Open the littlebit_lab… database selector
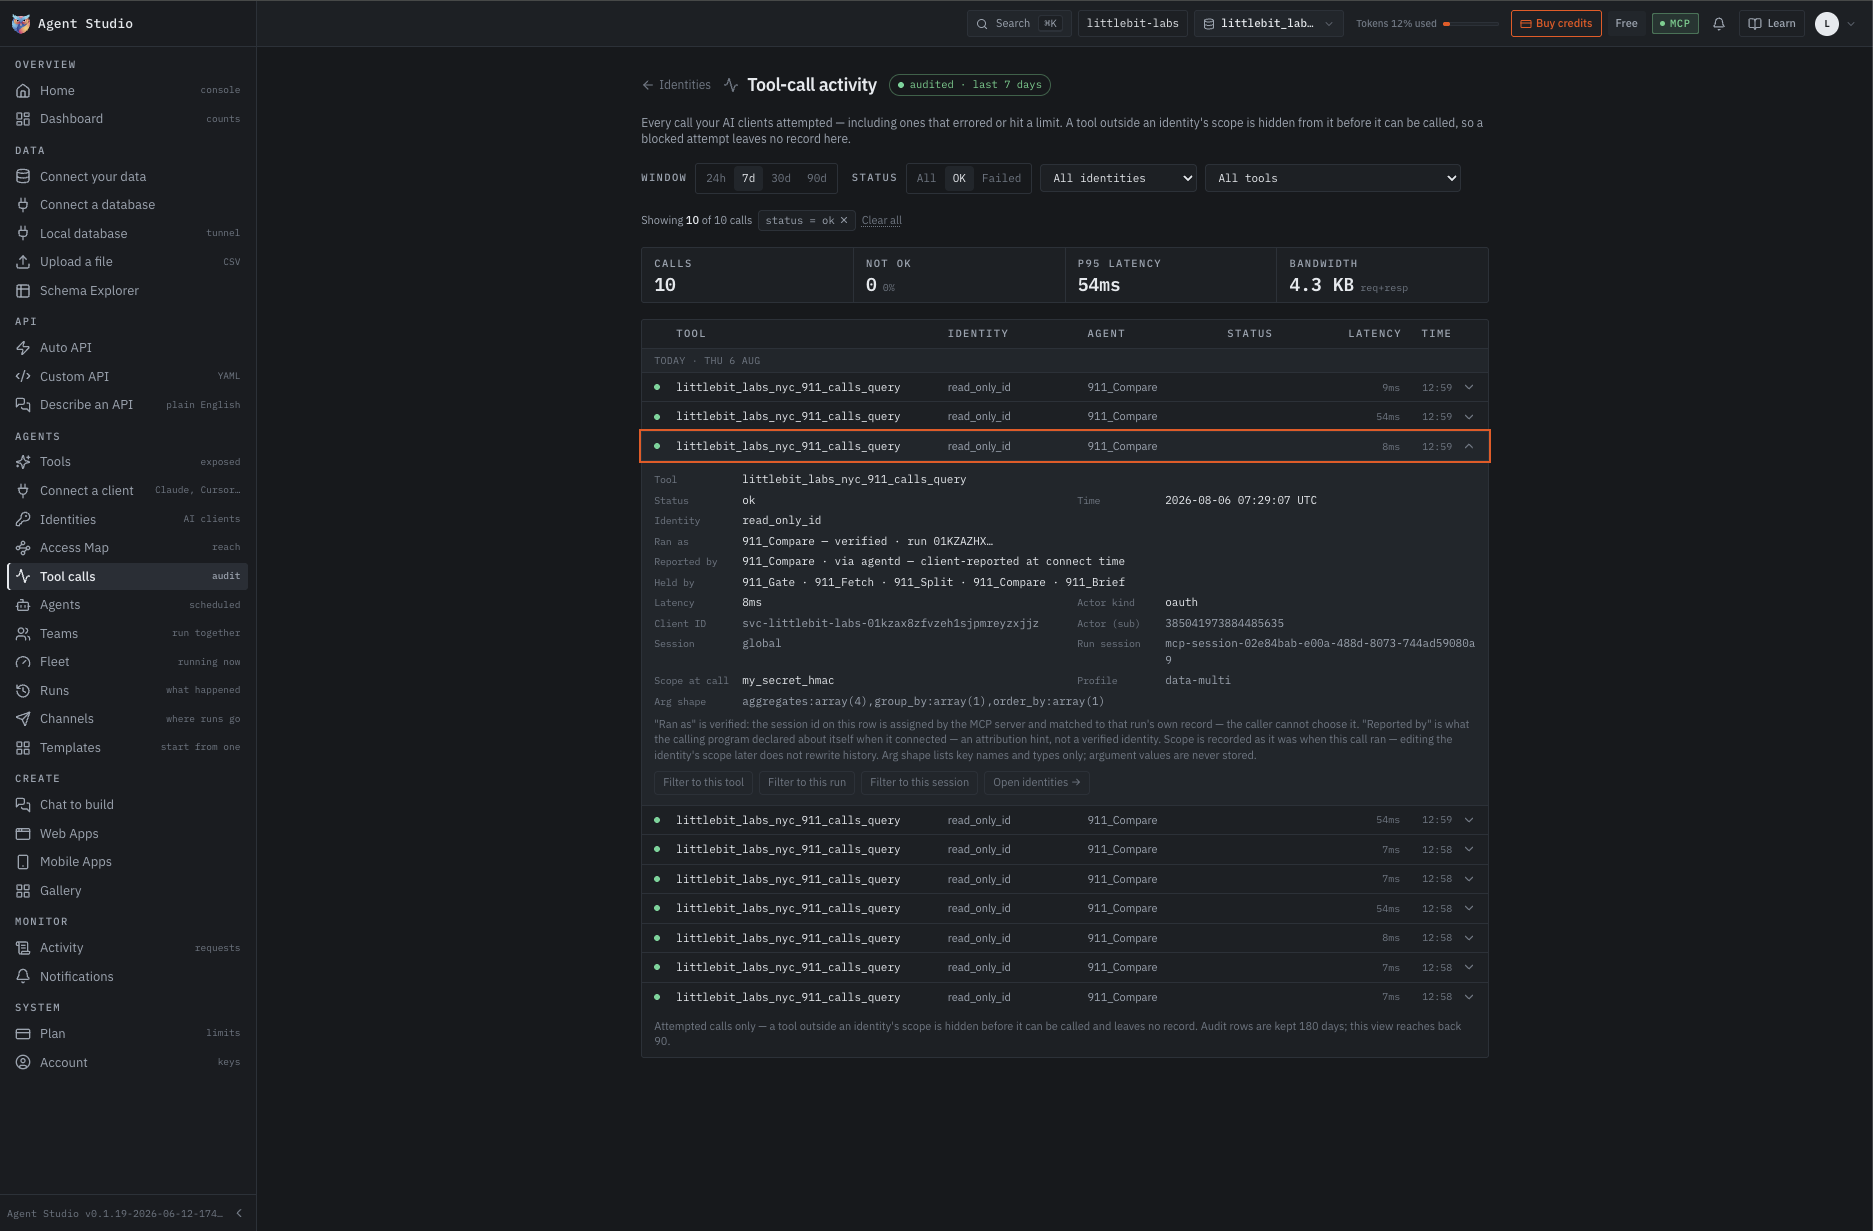 1268,24
